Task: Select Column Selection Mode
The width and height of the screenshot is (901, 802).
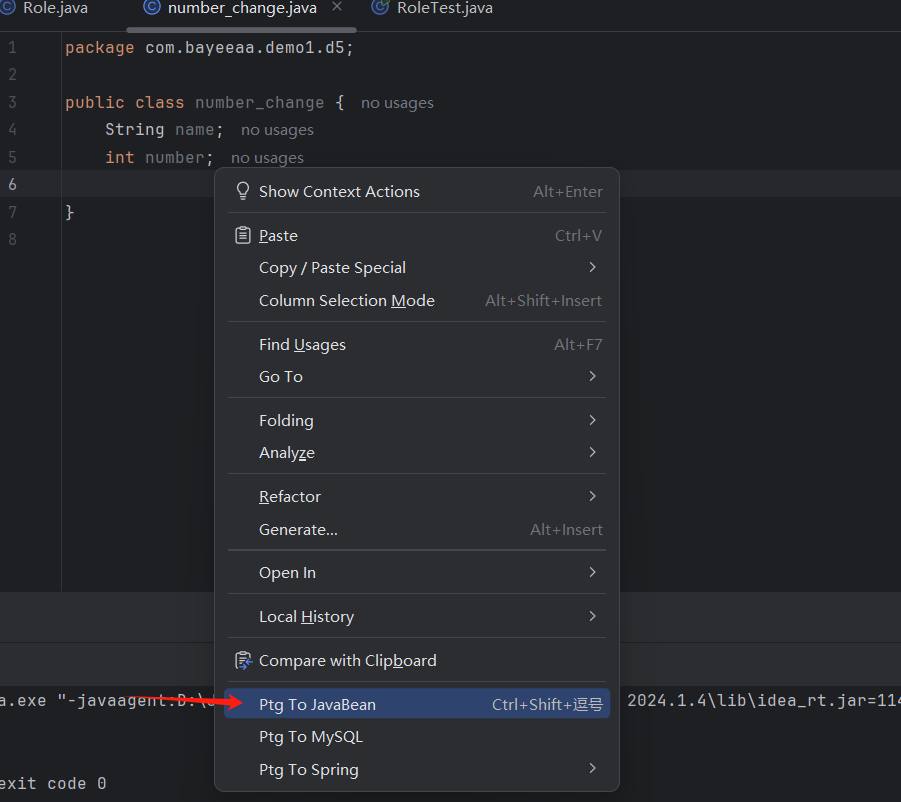Action: 346,301
